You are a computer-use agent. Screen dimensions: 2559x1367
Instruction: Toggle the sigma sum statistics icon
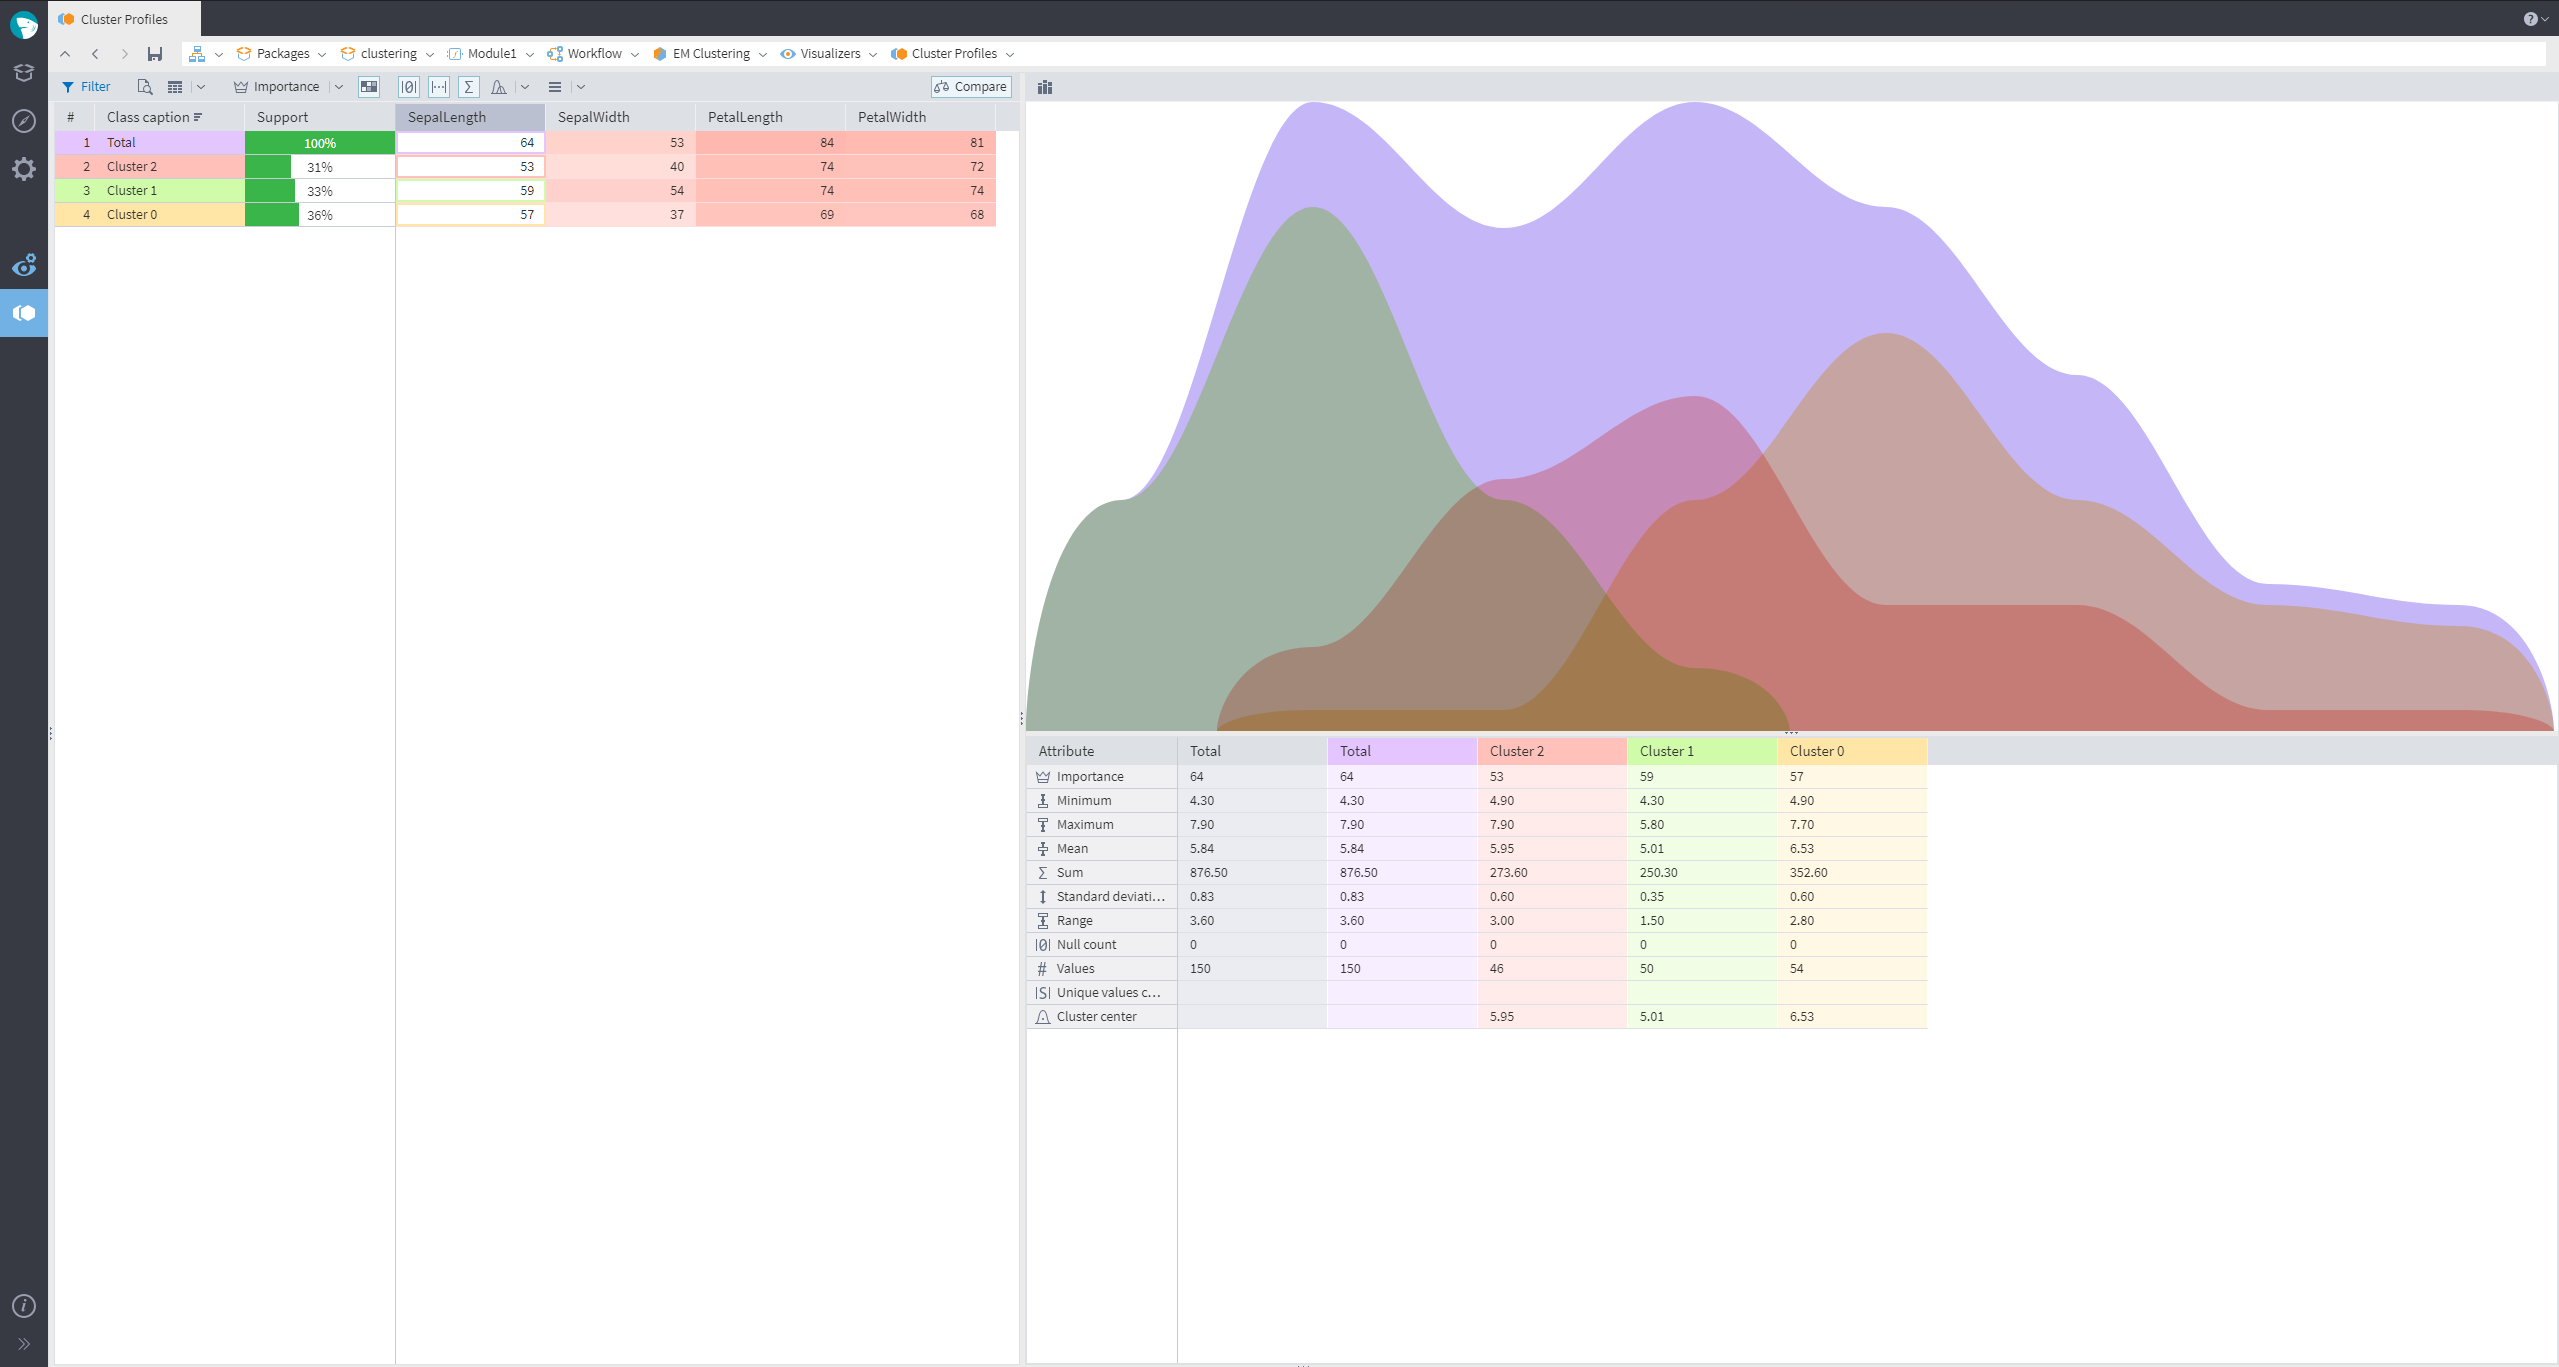click(469, 87)
